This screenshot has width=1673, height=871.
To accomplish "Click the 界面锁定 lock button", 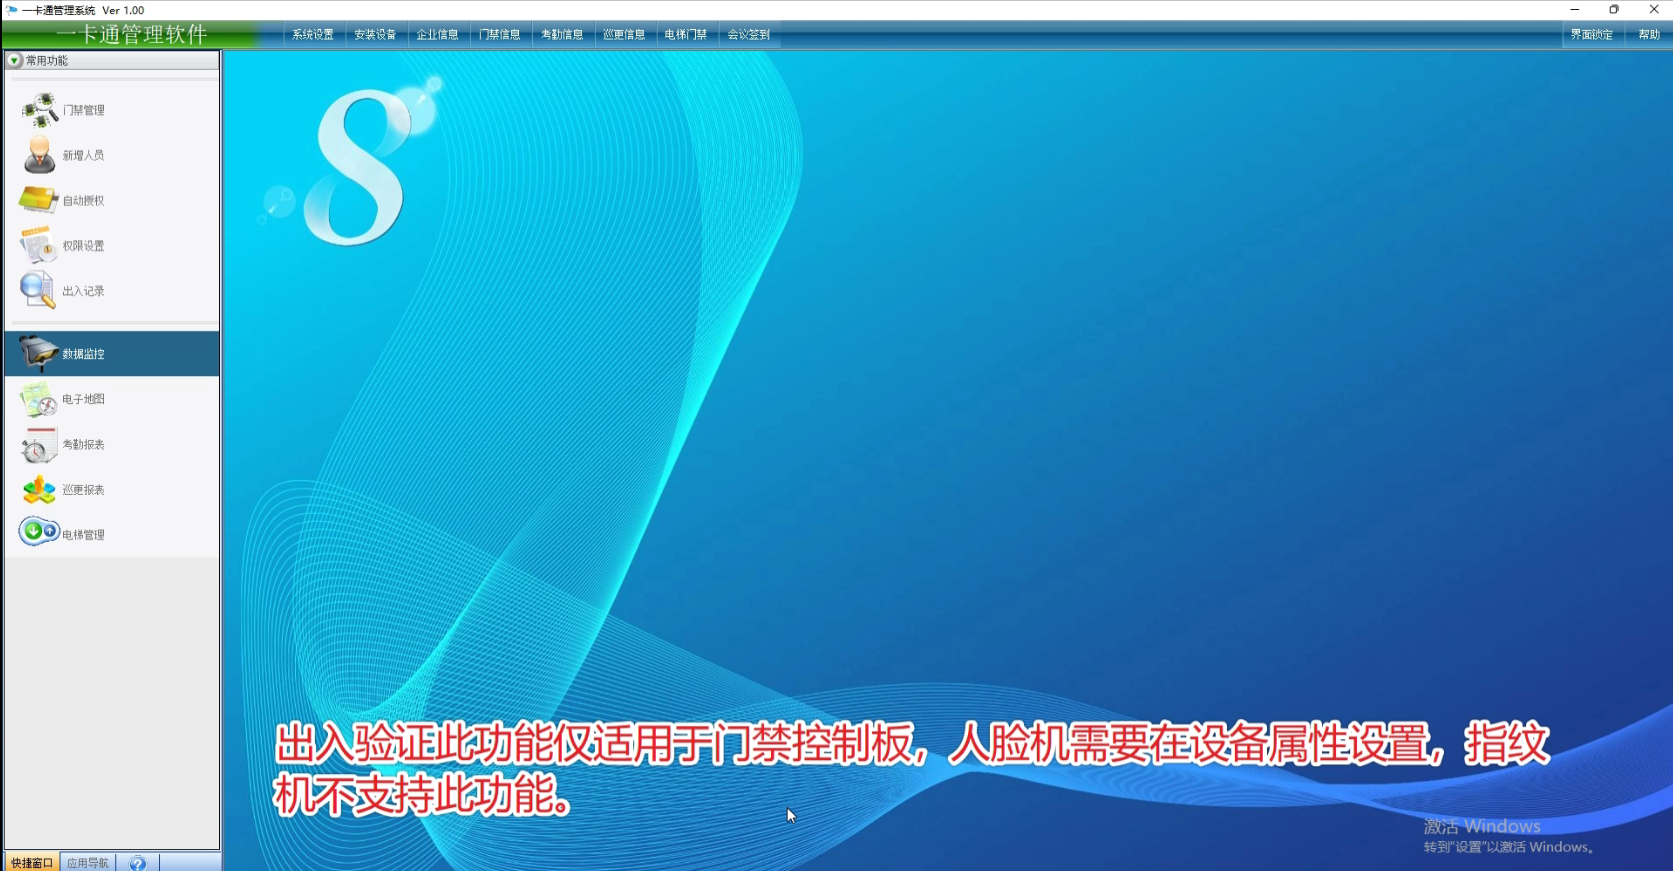I will pos(1591,35).
